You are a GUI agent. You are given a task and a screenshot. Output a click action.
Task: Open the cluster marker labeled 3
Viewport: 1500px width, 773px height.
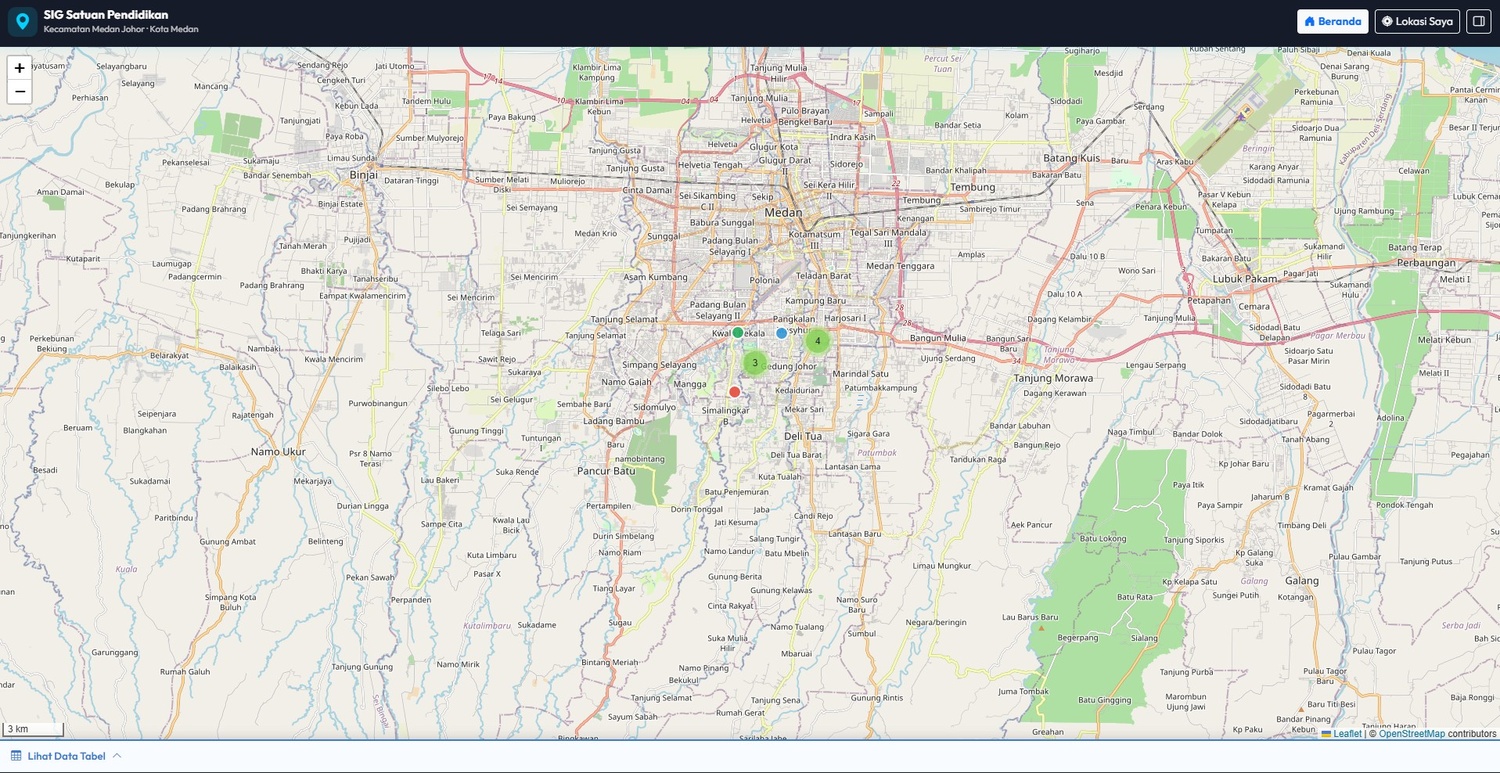click(x=754, y=362)
